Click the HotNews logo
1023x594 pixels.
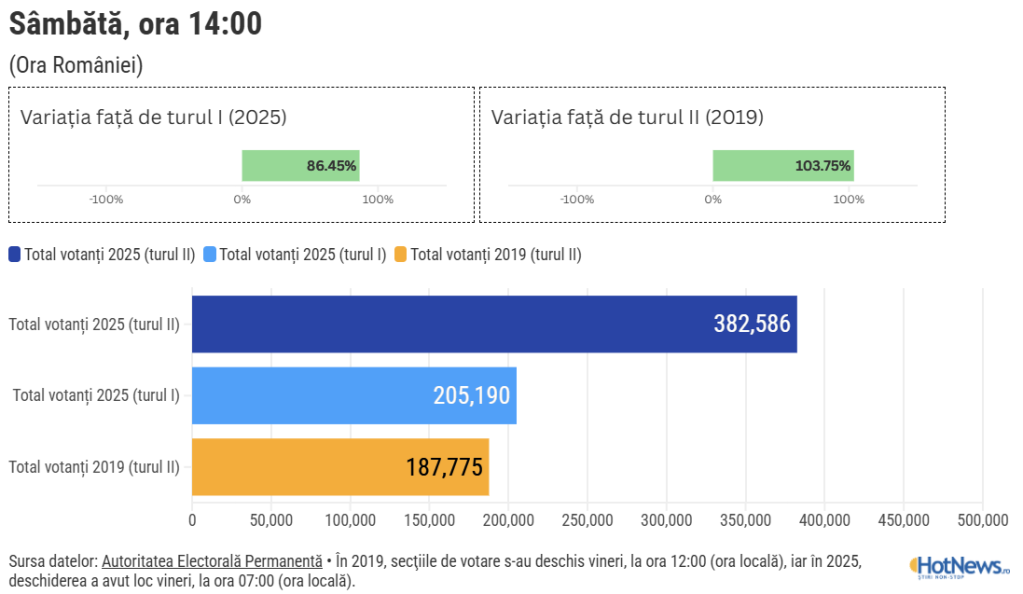click(x=959, y=567)
